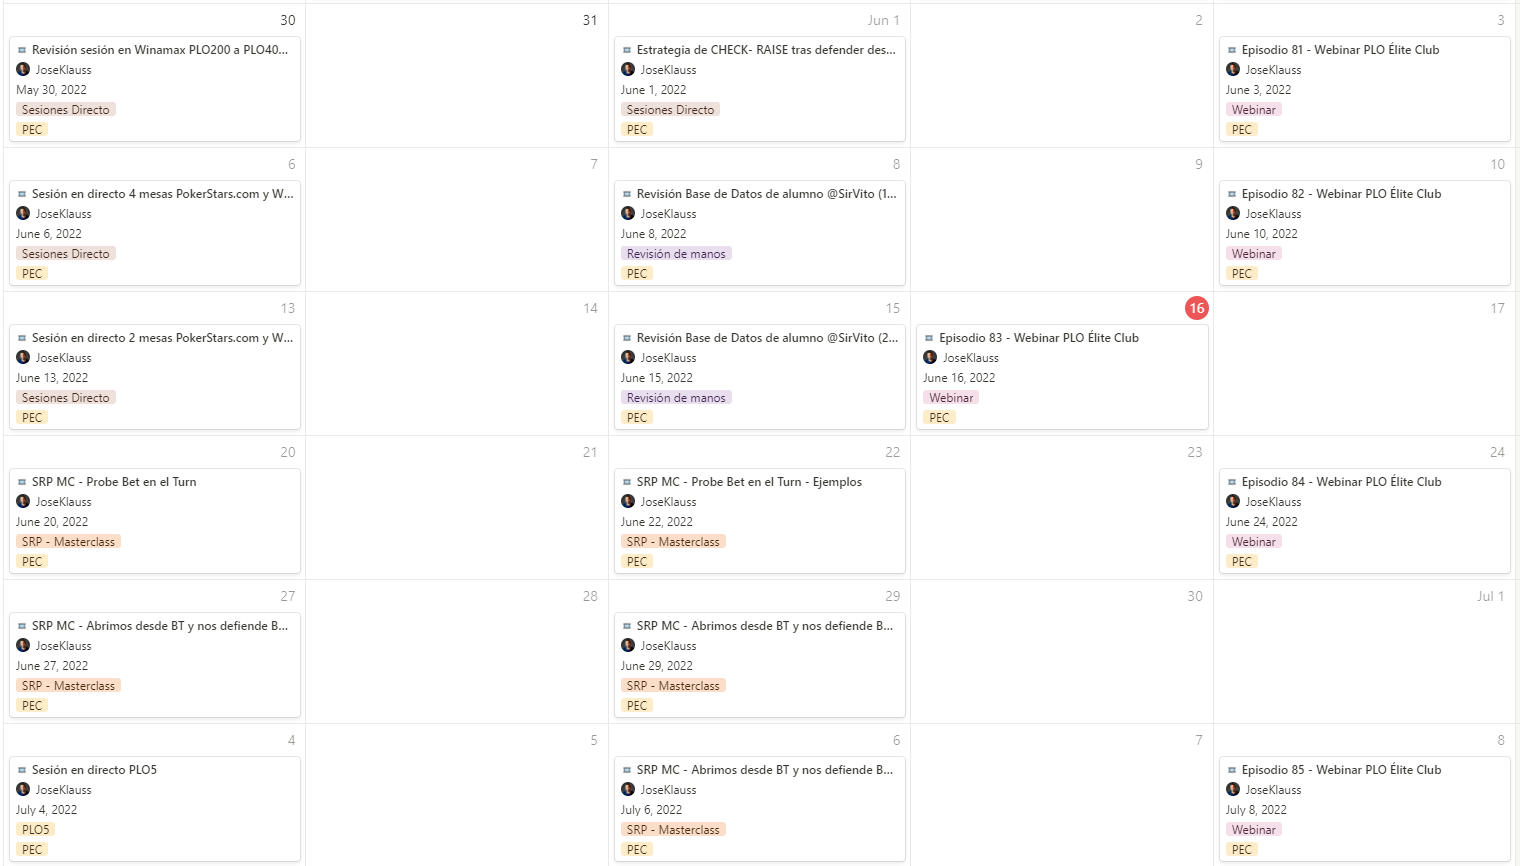Click the empty June 21 calendar cell
Image resolution: width=1520 pixels, height=866 pixels.
tap(457, 508)
